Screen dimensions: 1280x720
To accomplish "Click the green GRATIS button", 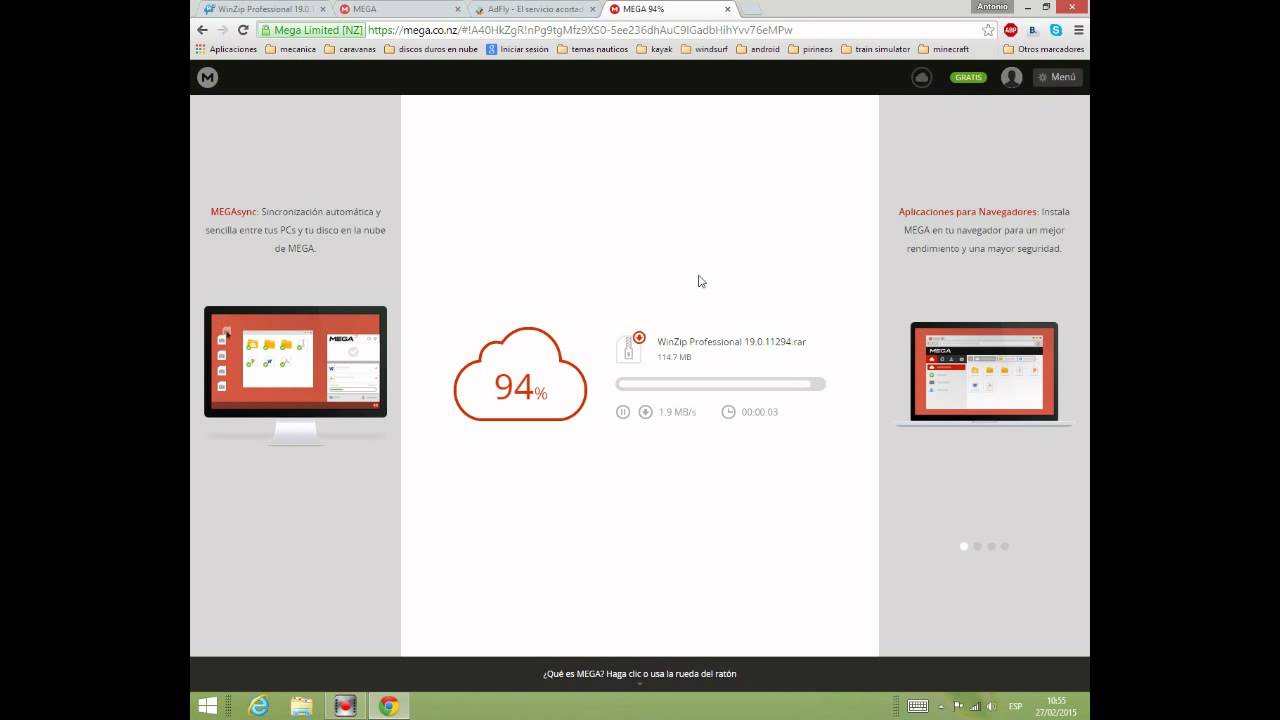I will pos(968,77).
